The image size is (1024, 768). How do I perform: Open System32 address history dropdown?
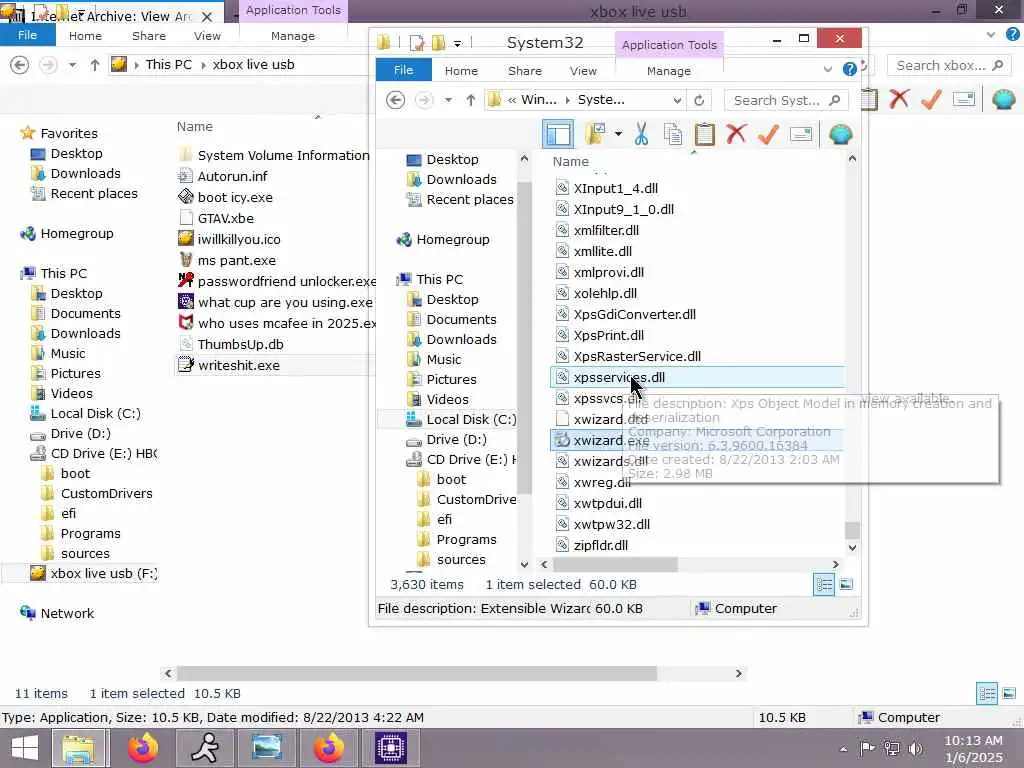[677, 101]
